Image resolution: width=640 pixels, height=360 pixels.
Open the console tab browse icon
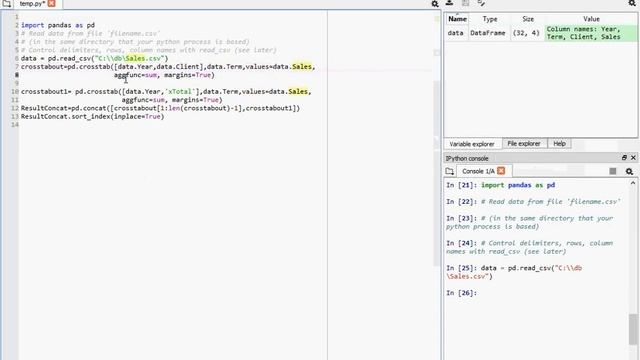pos(449,171)
